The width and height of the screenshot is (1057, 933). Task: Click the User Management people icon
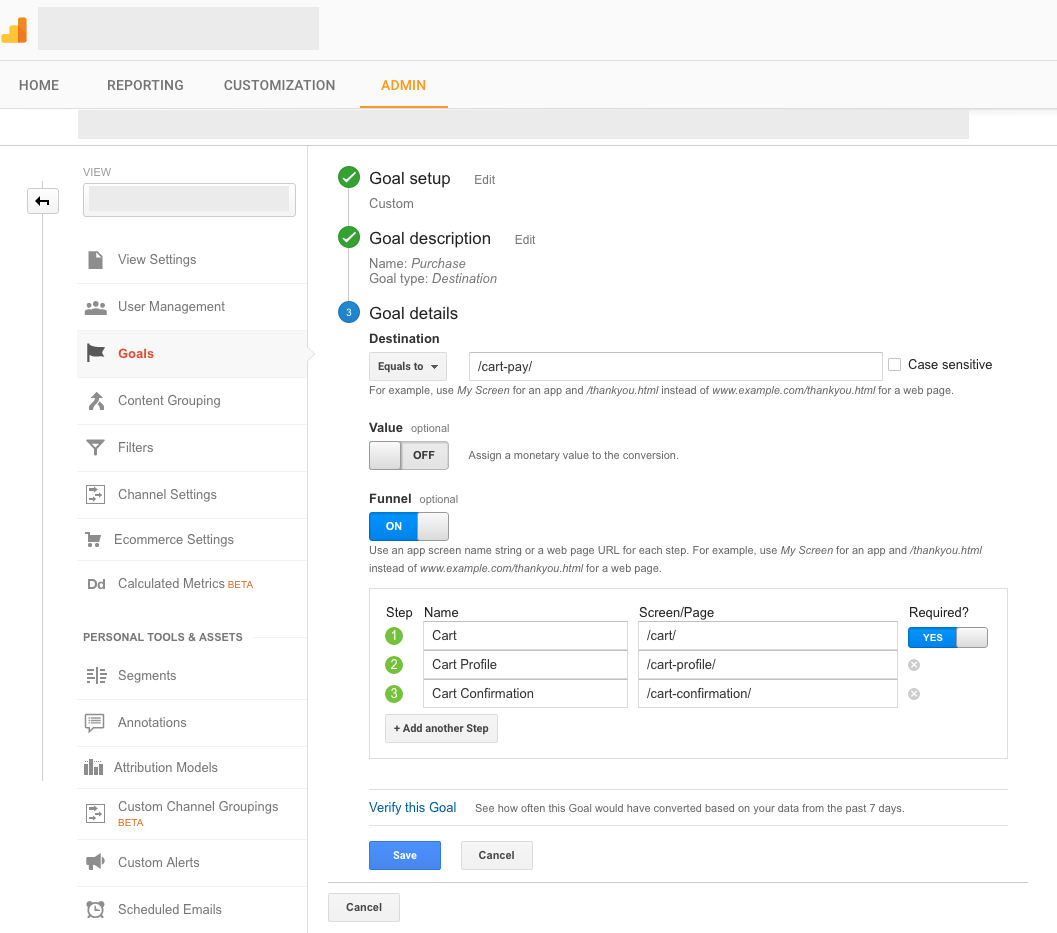(96, 307)
